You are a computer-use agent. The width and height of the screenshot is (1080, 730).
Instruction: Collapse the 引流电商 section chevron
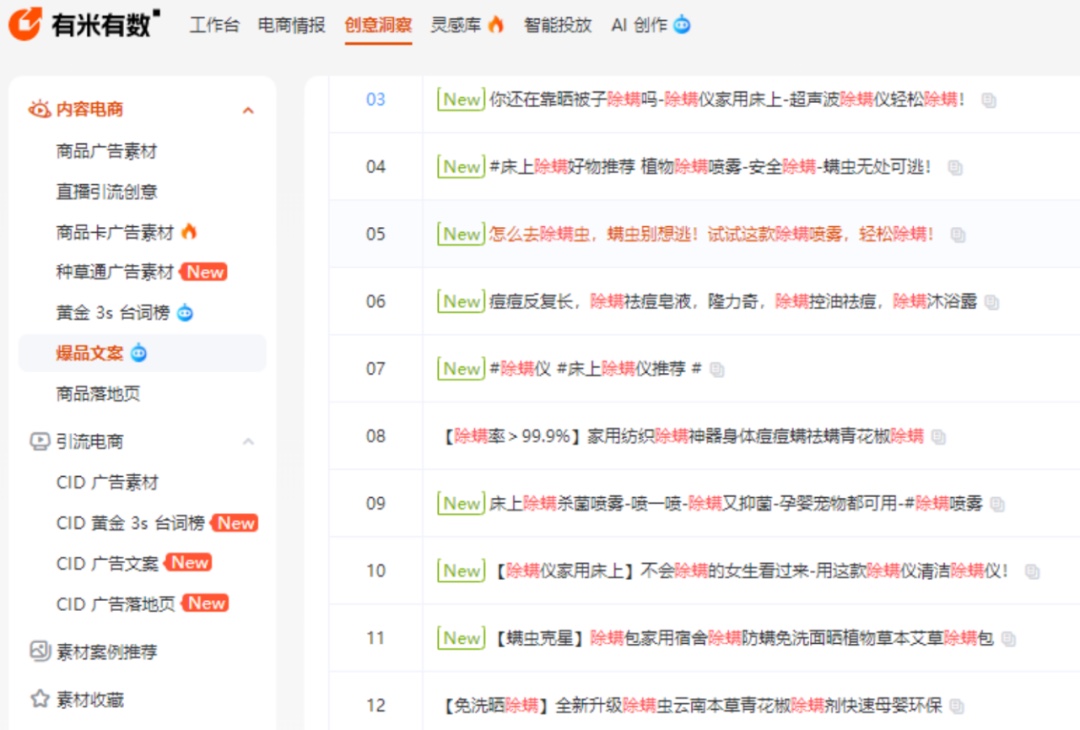click(249, 441)
